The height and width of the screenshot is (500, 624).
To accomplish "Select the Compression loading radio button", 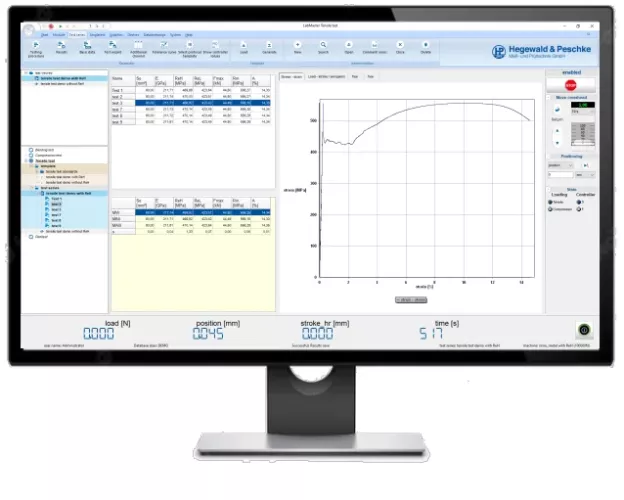I will tap(551, 208).
